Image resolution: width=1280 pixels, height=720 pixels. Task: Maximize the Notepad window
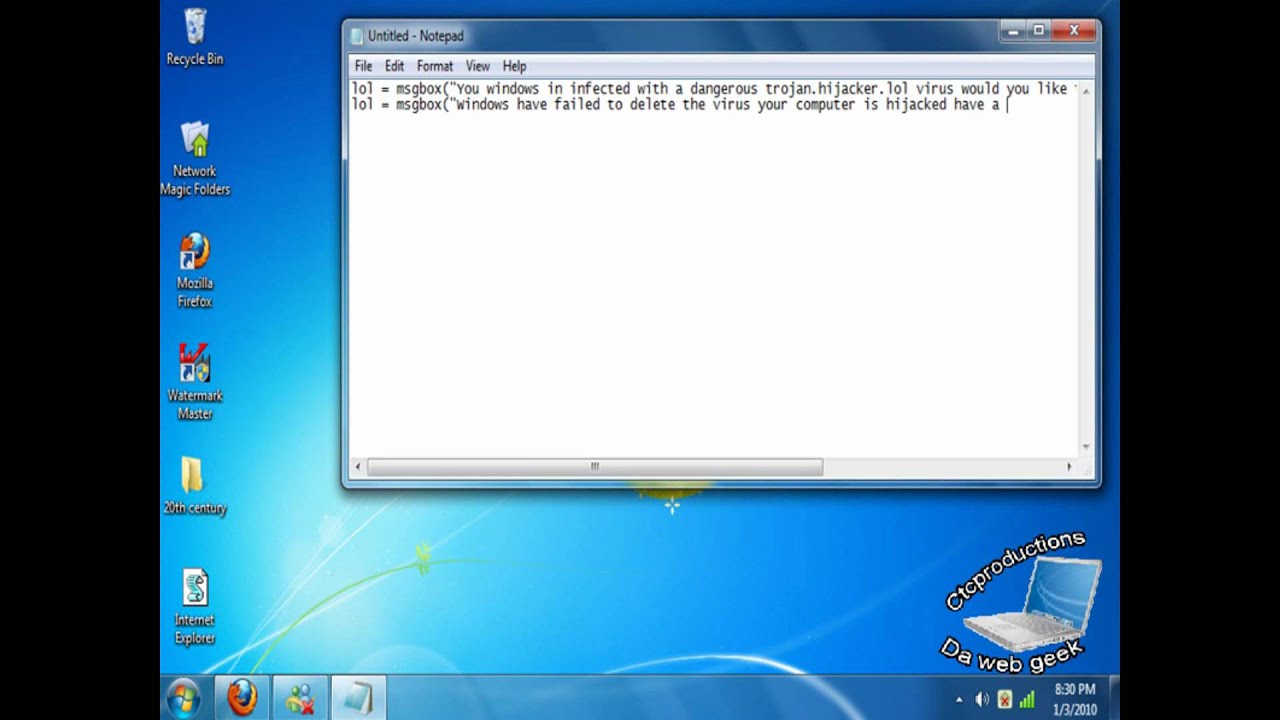(x=1038, y=31)
